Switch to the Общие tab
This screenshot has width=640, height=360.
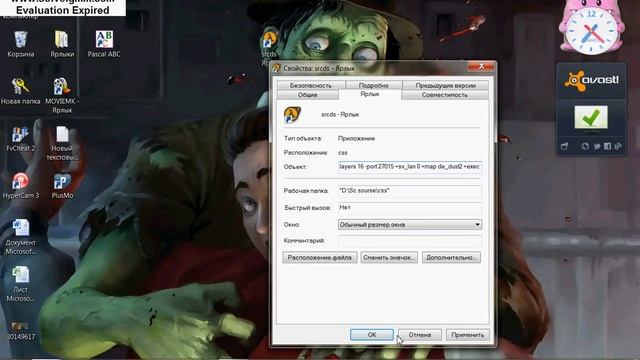coord(307,95)
